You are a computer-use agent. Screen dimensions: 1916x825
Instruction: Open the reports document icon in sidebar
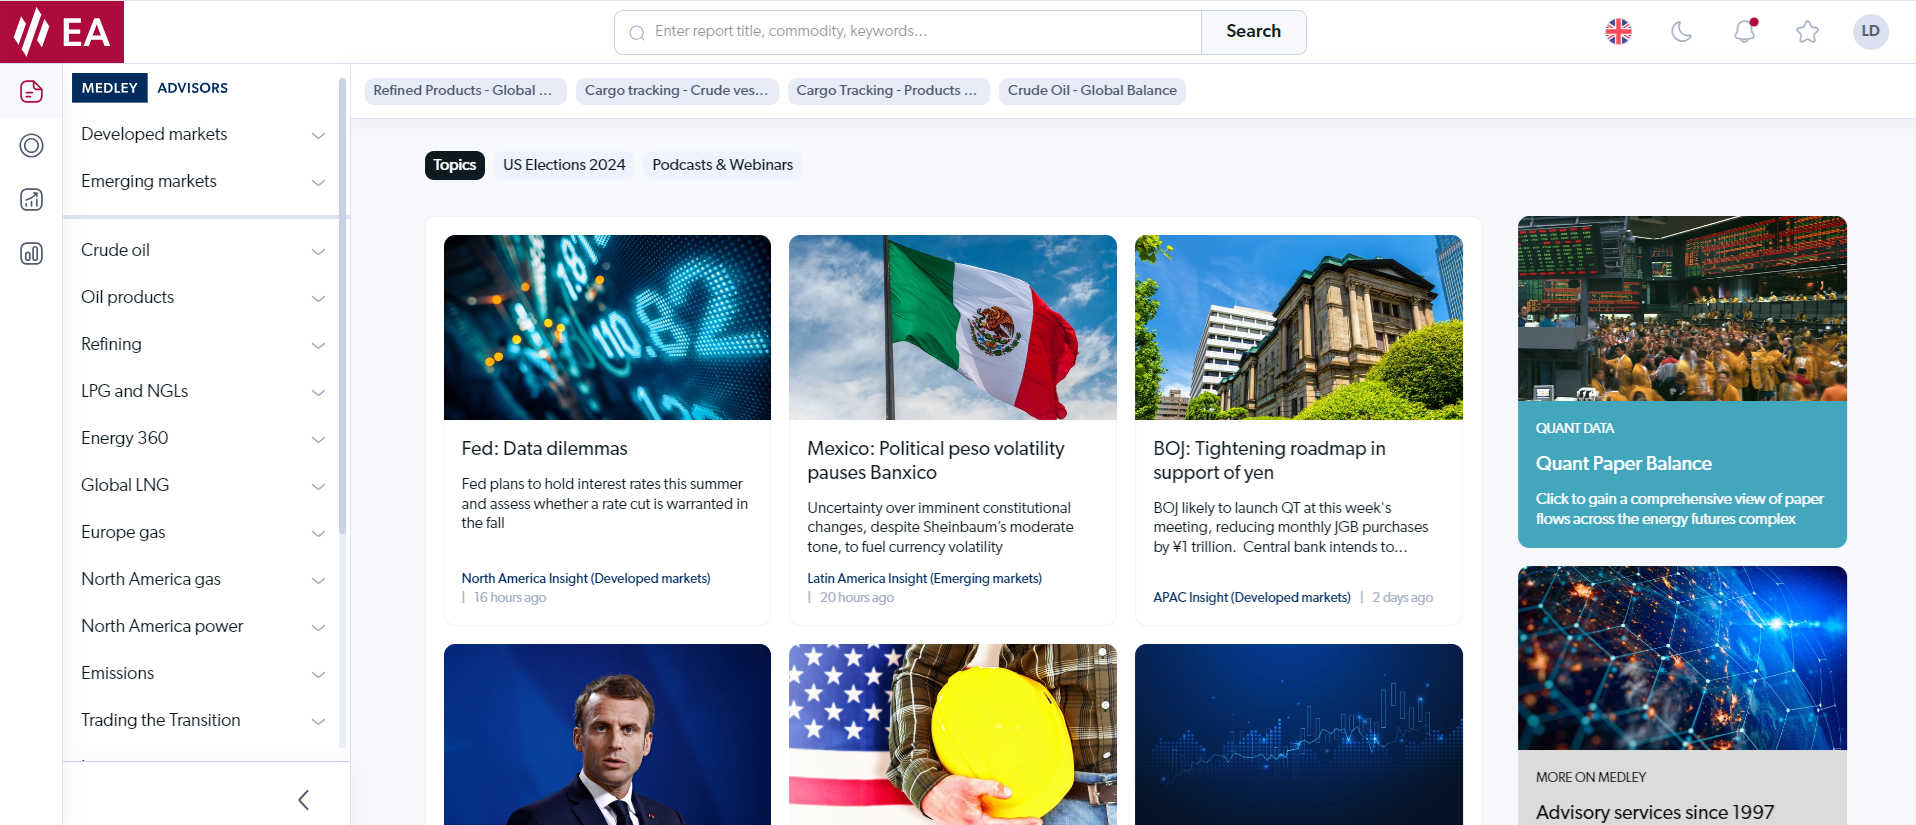(31, 92)
